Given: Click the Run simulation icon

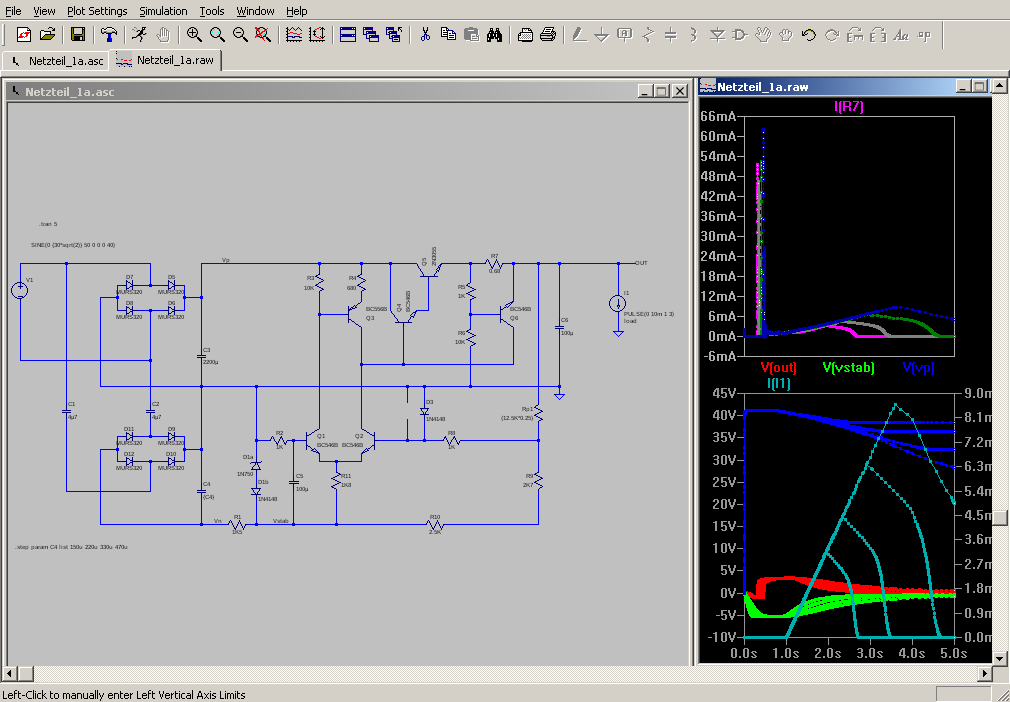Looking at the screenshot, I should pyautogui.click(x=139, y=35).
